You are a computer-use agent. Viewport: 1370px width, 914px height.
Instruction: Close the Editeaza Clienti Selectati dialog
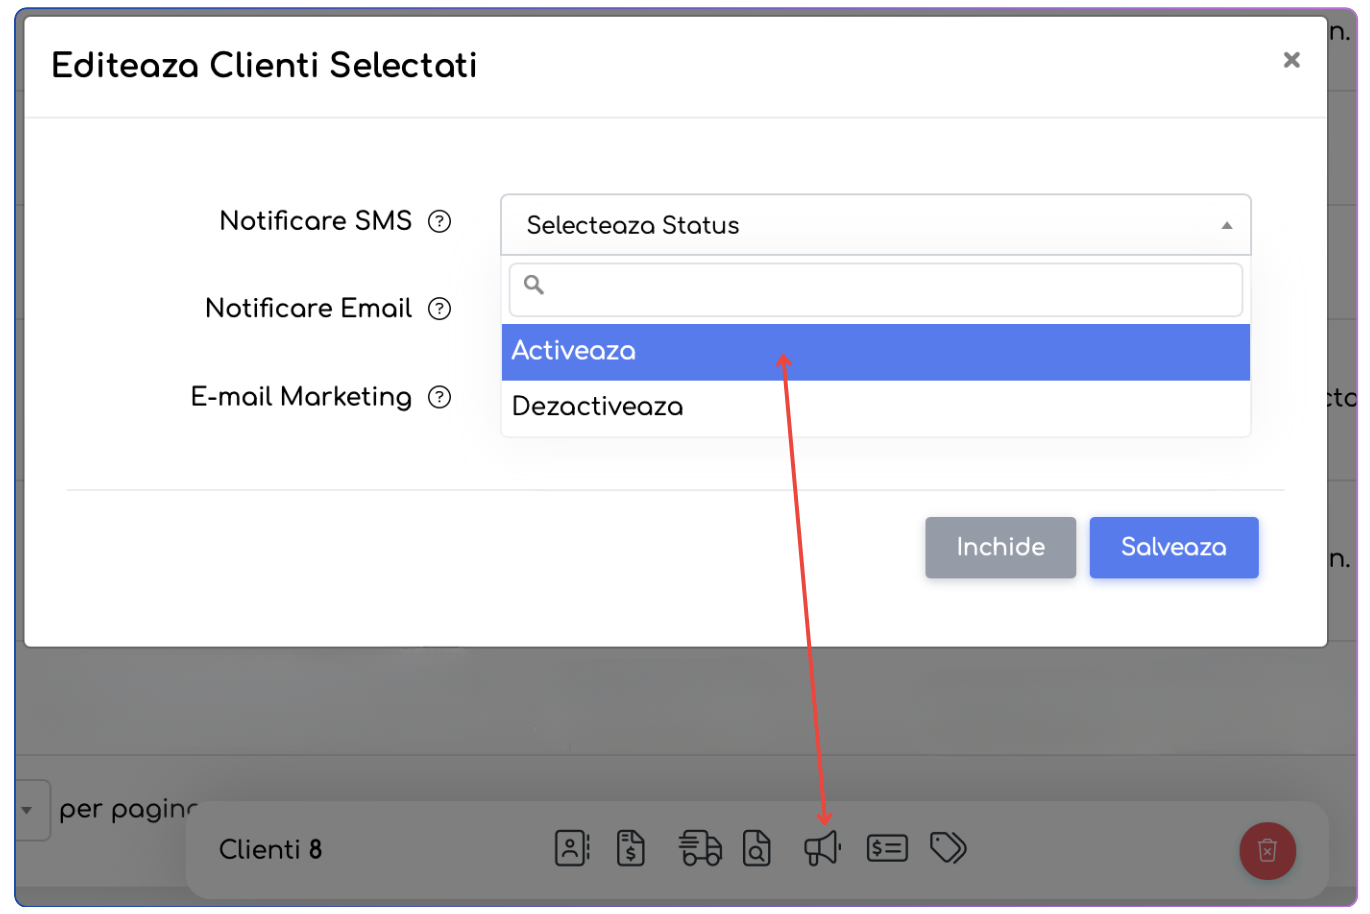pyautogui.click(x=1291, y=60)
